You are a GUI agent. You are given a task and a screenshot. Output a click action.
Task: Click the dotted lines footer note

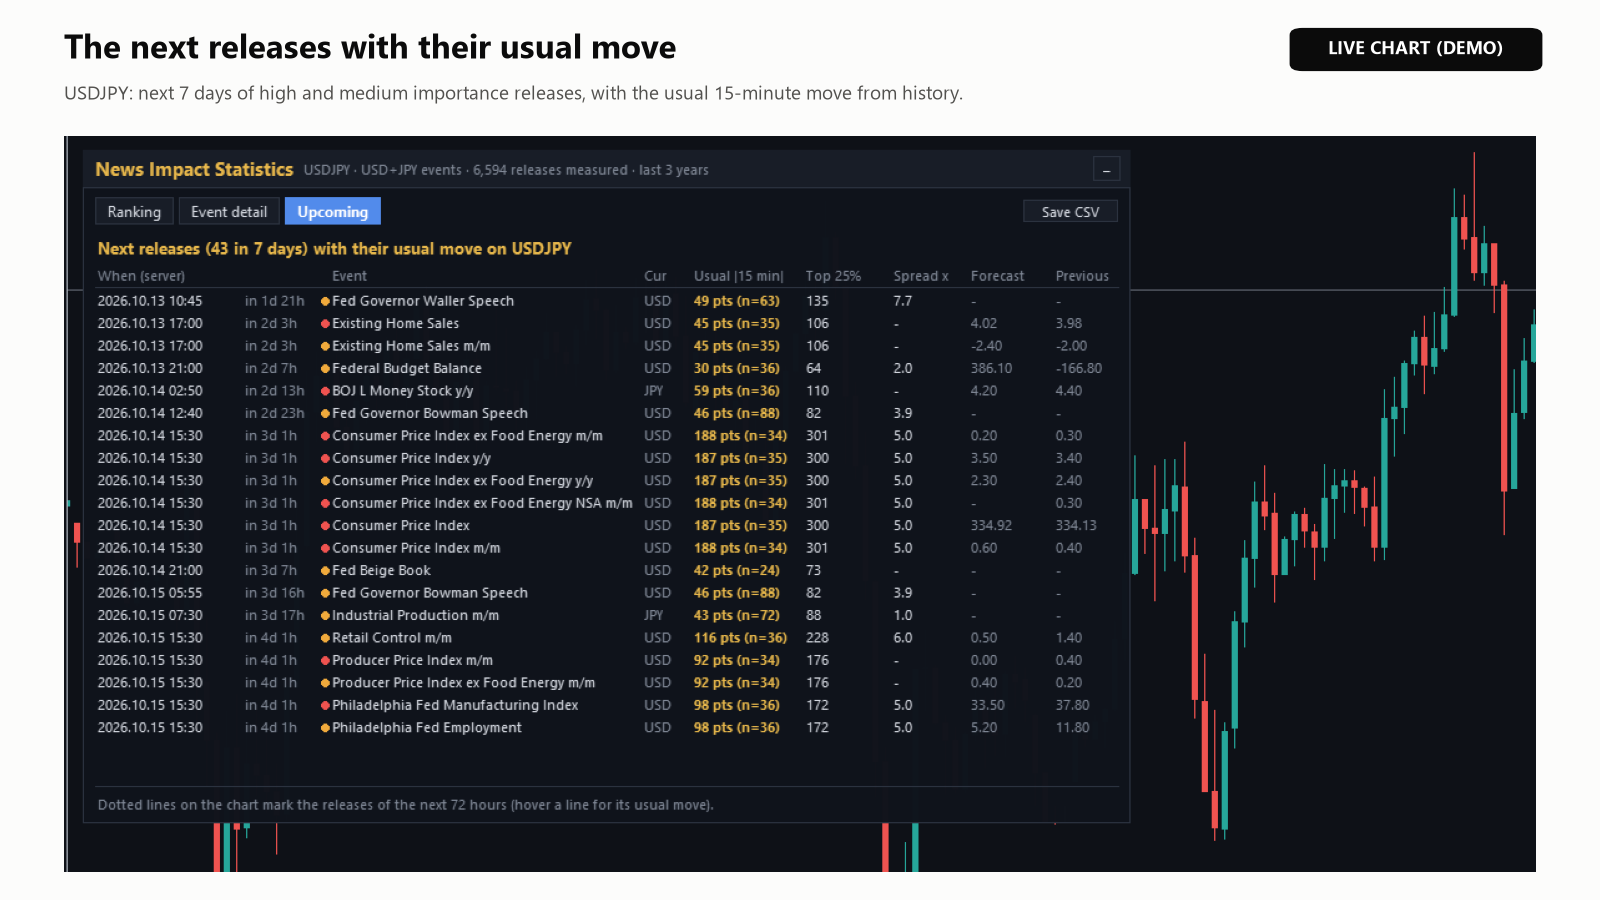[x=406, y=805]
